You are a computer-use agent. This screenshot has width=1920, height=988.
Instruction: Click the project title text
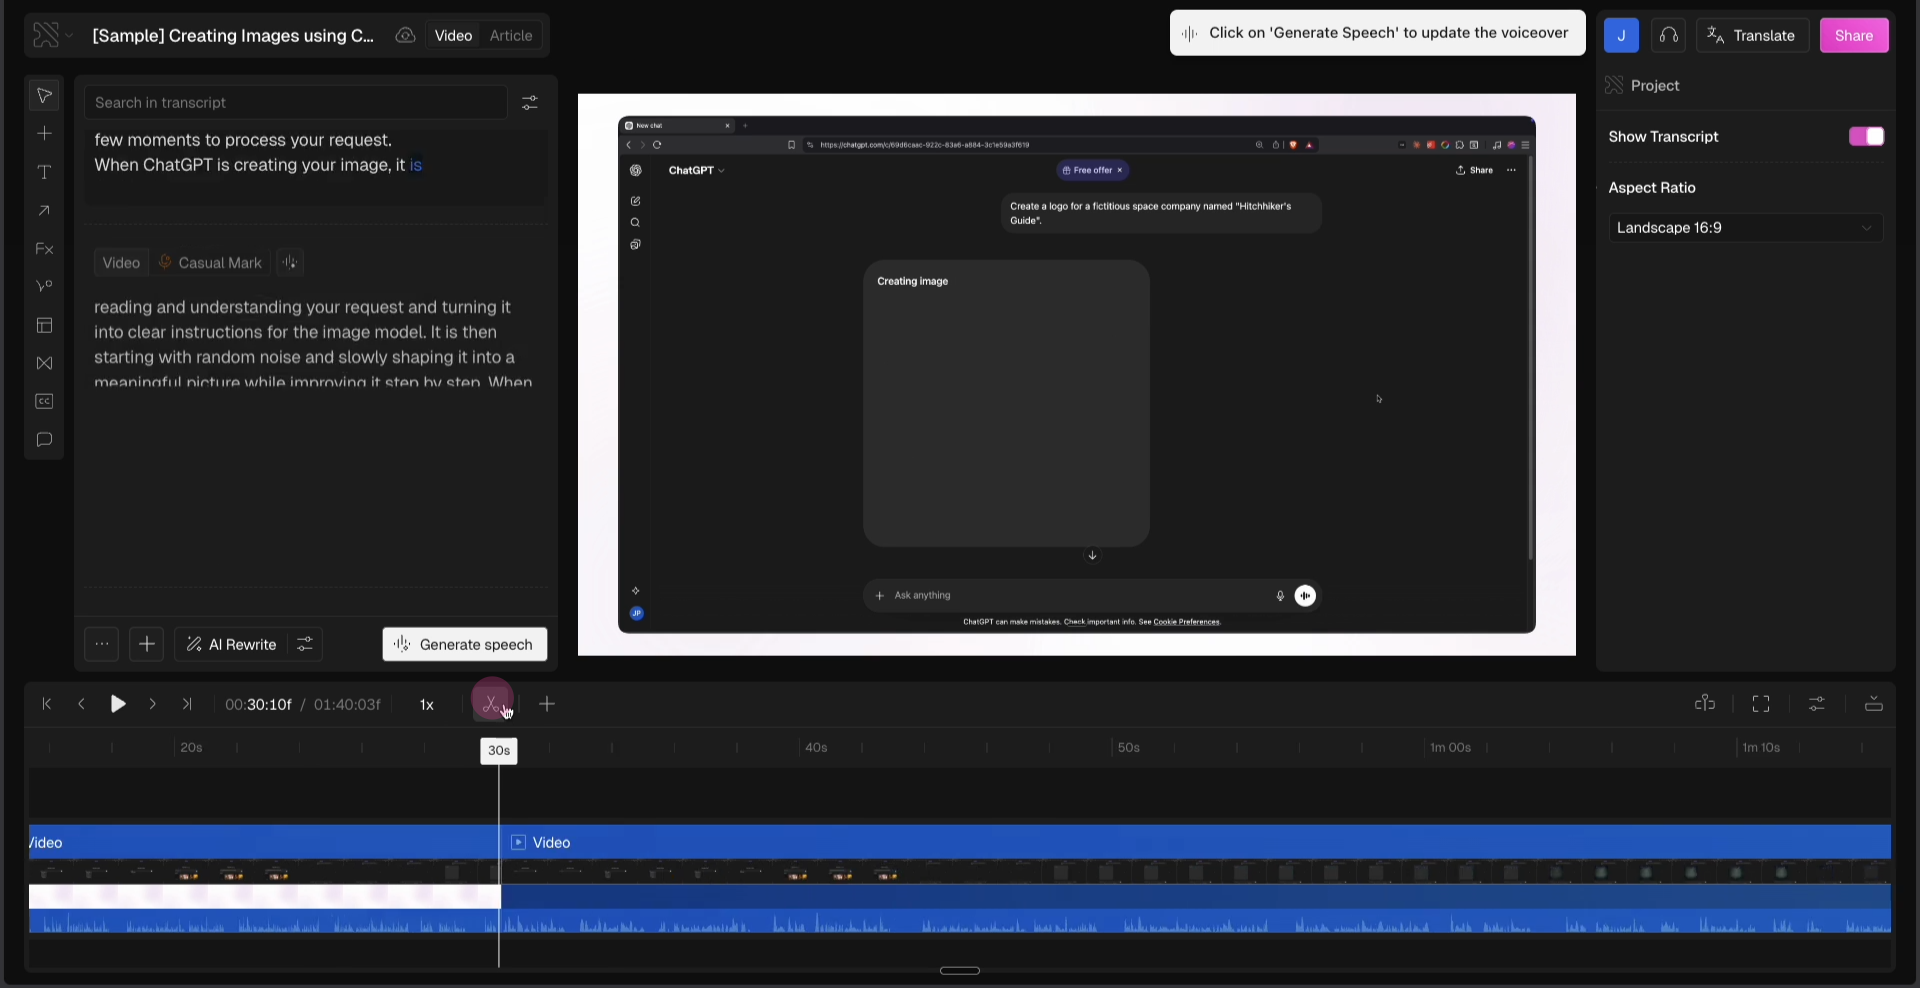(233, 36)
